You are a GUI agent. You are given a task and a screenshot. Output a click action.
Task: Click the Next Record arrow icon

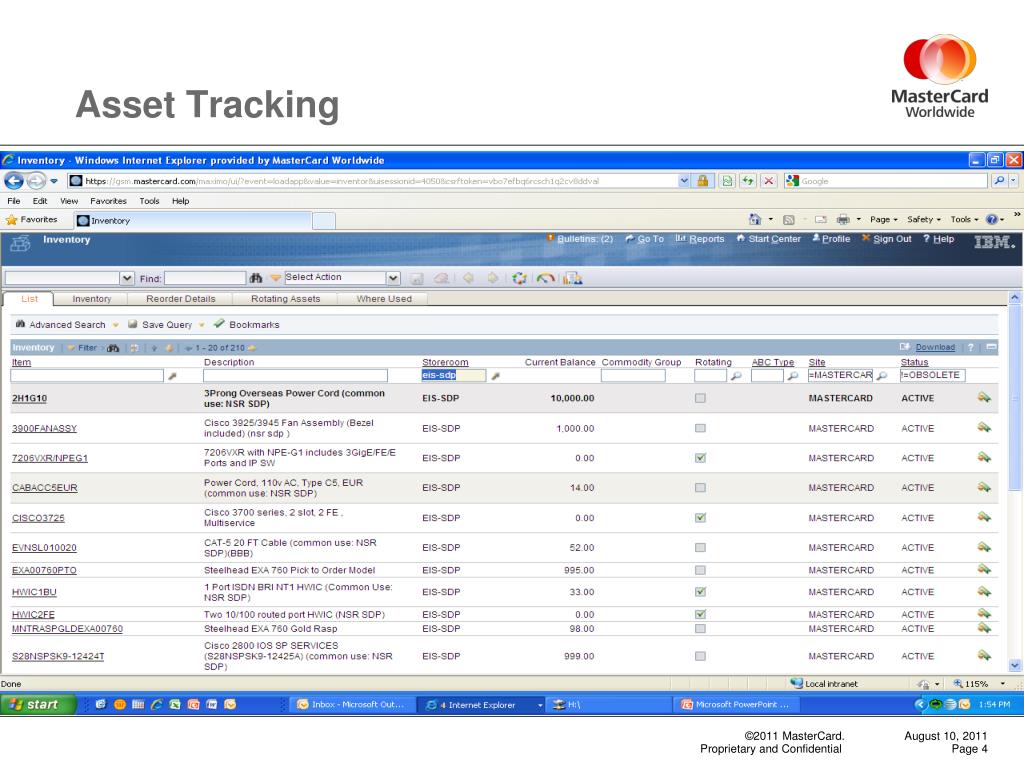492,278
